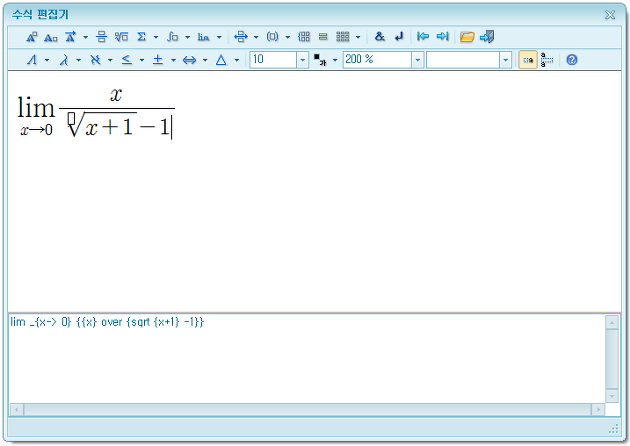The width and height of the screenshot is (630, 446).
Task: Expand the relation arrow template dropdown
Action: coord(256,37)
